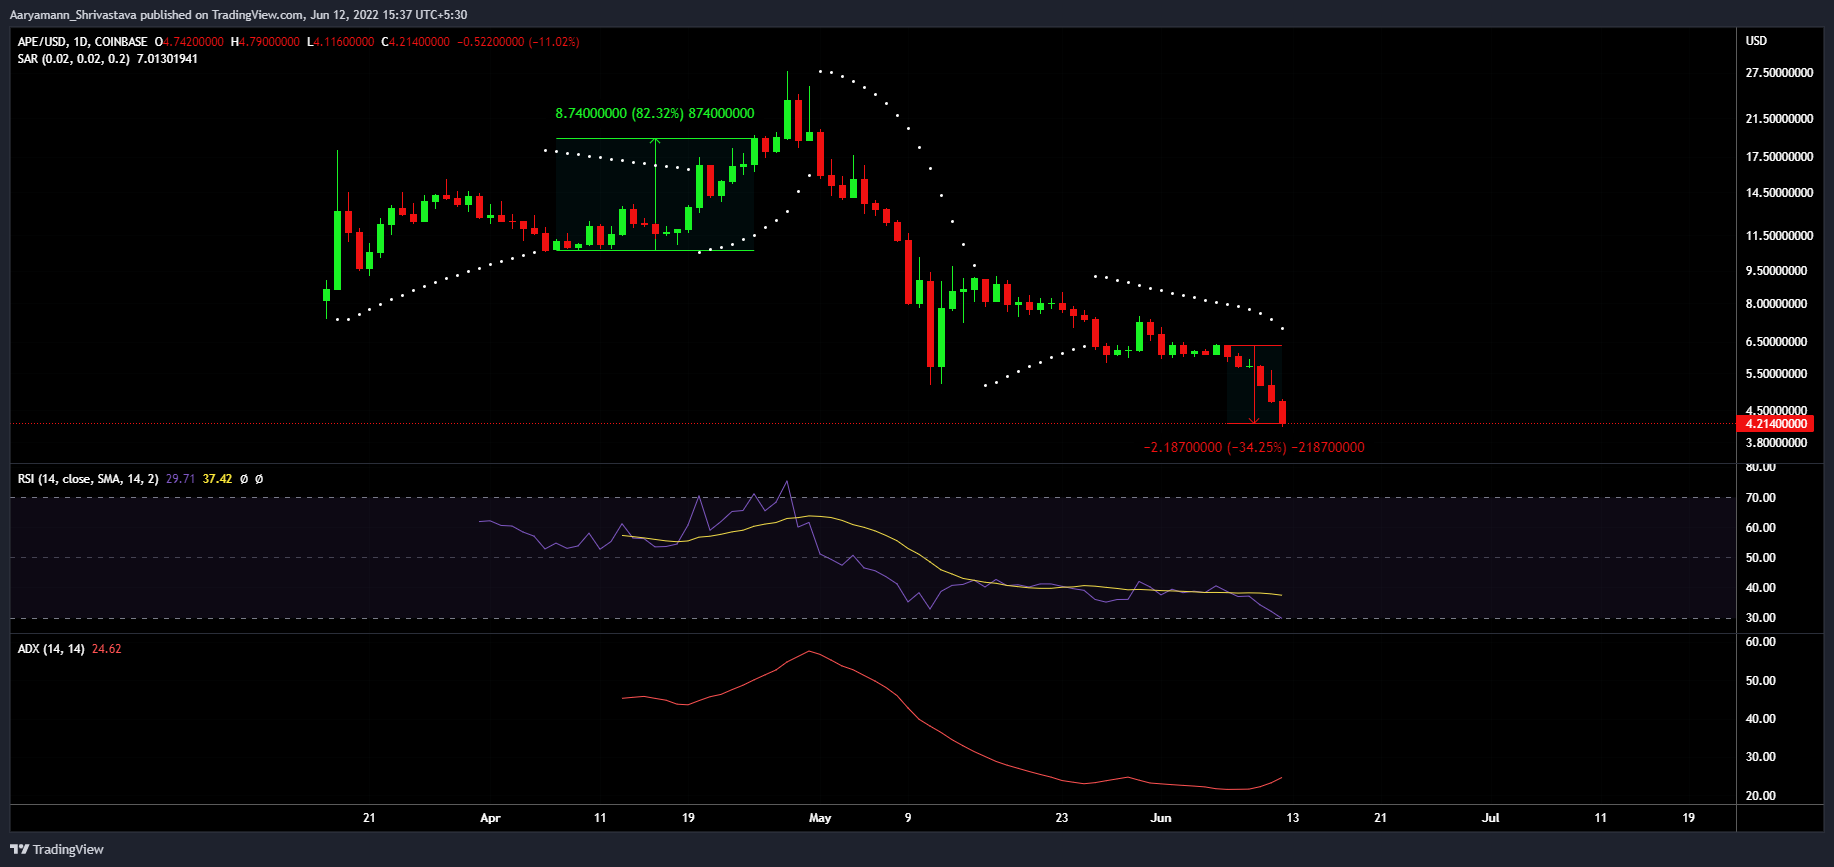Click the 14.50000000 price axis label
Image resolution: width=1834 pixels, height=867 pixels.
[x=1779, y=193]
